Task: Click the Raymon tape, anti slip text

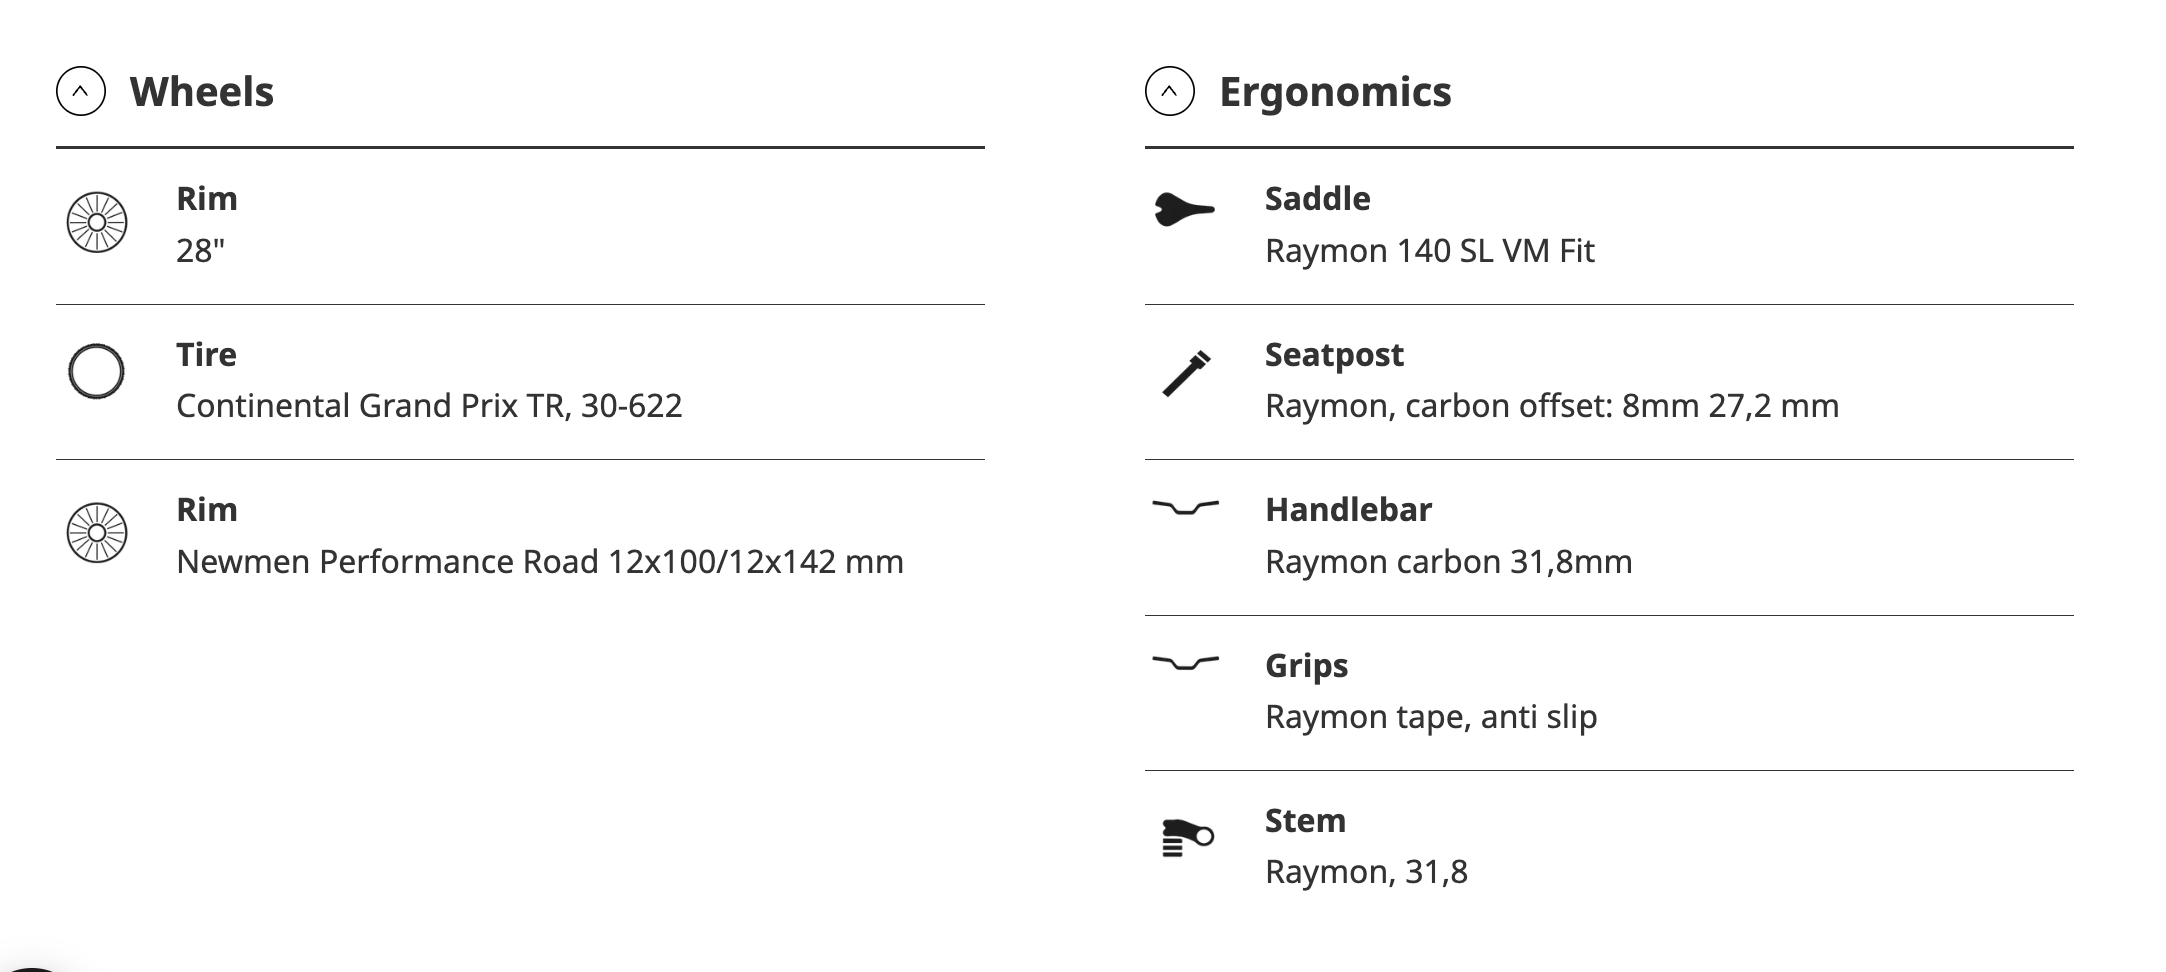Action: [x=1430, y=717]
